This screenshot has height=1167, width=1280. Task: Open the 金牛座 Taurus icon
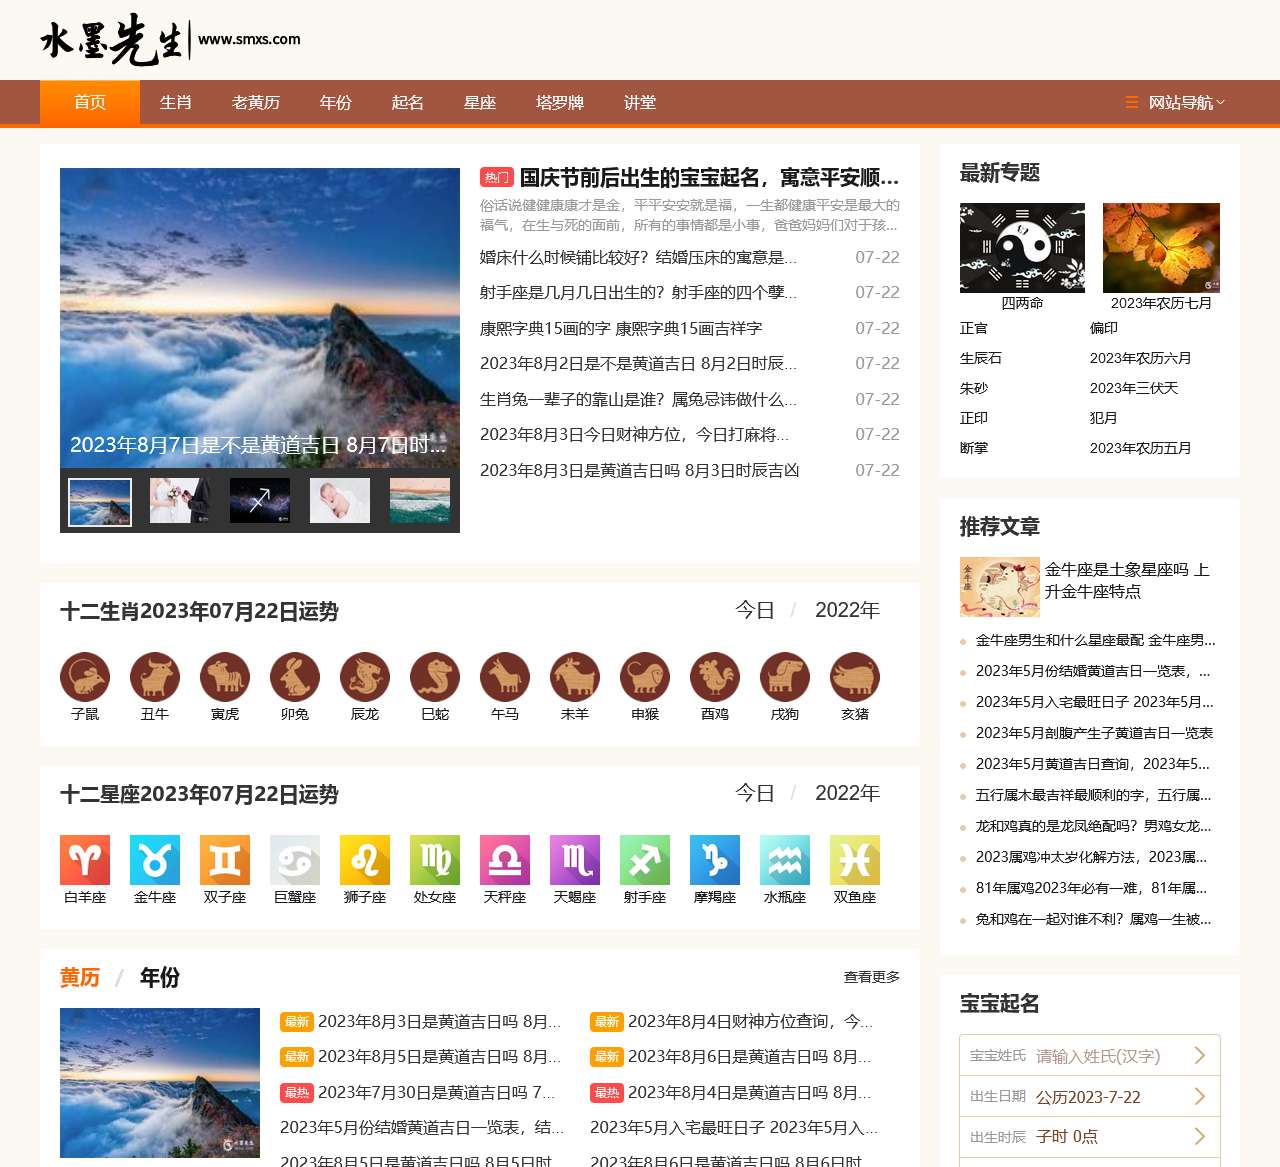click(x=155, y=860)
